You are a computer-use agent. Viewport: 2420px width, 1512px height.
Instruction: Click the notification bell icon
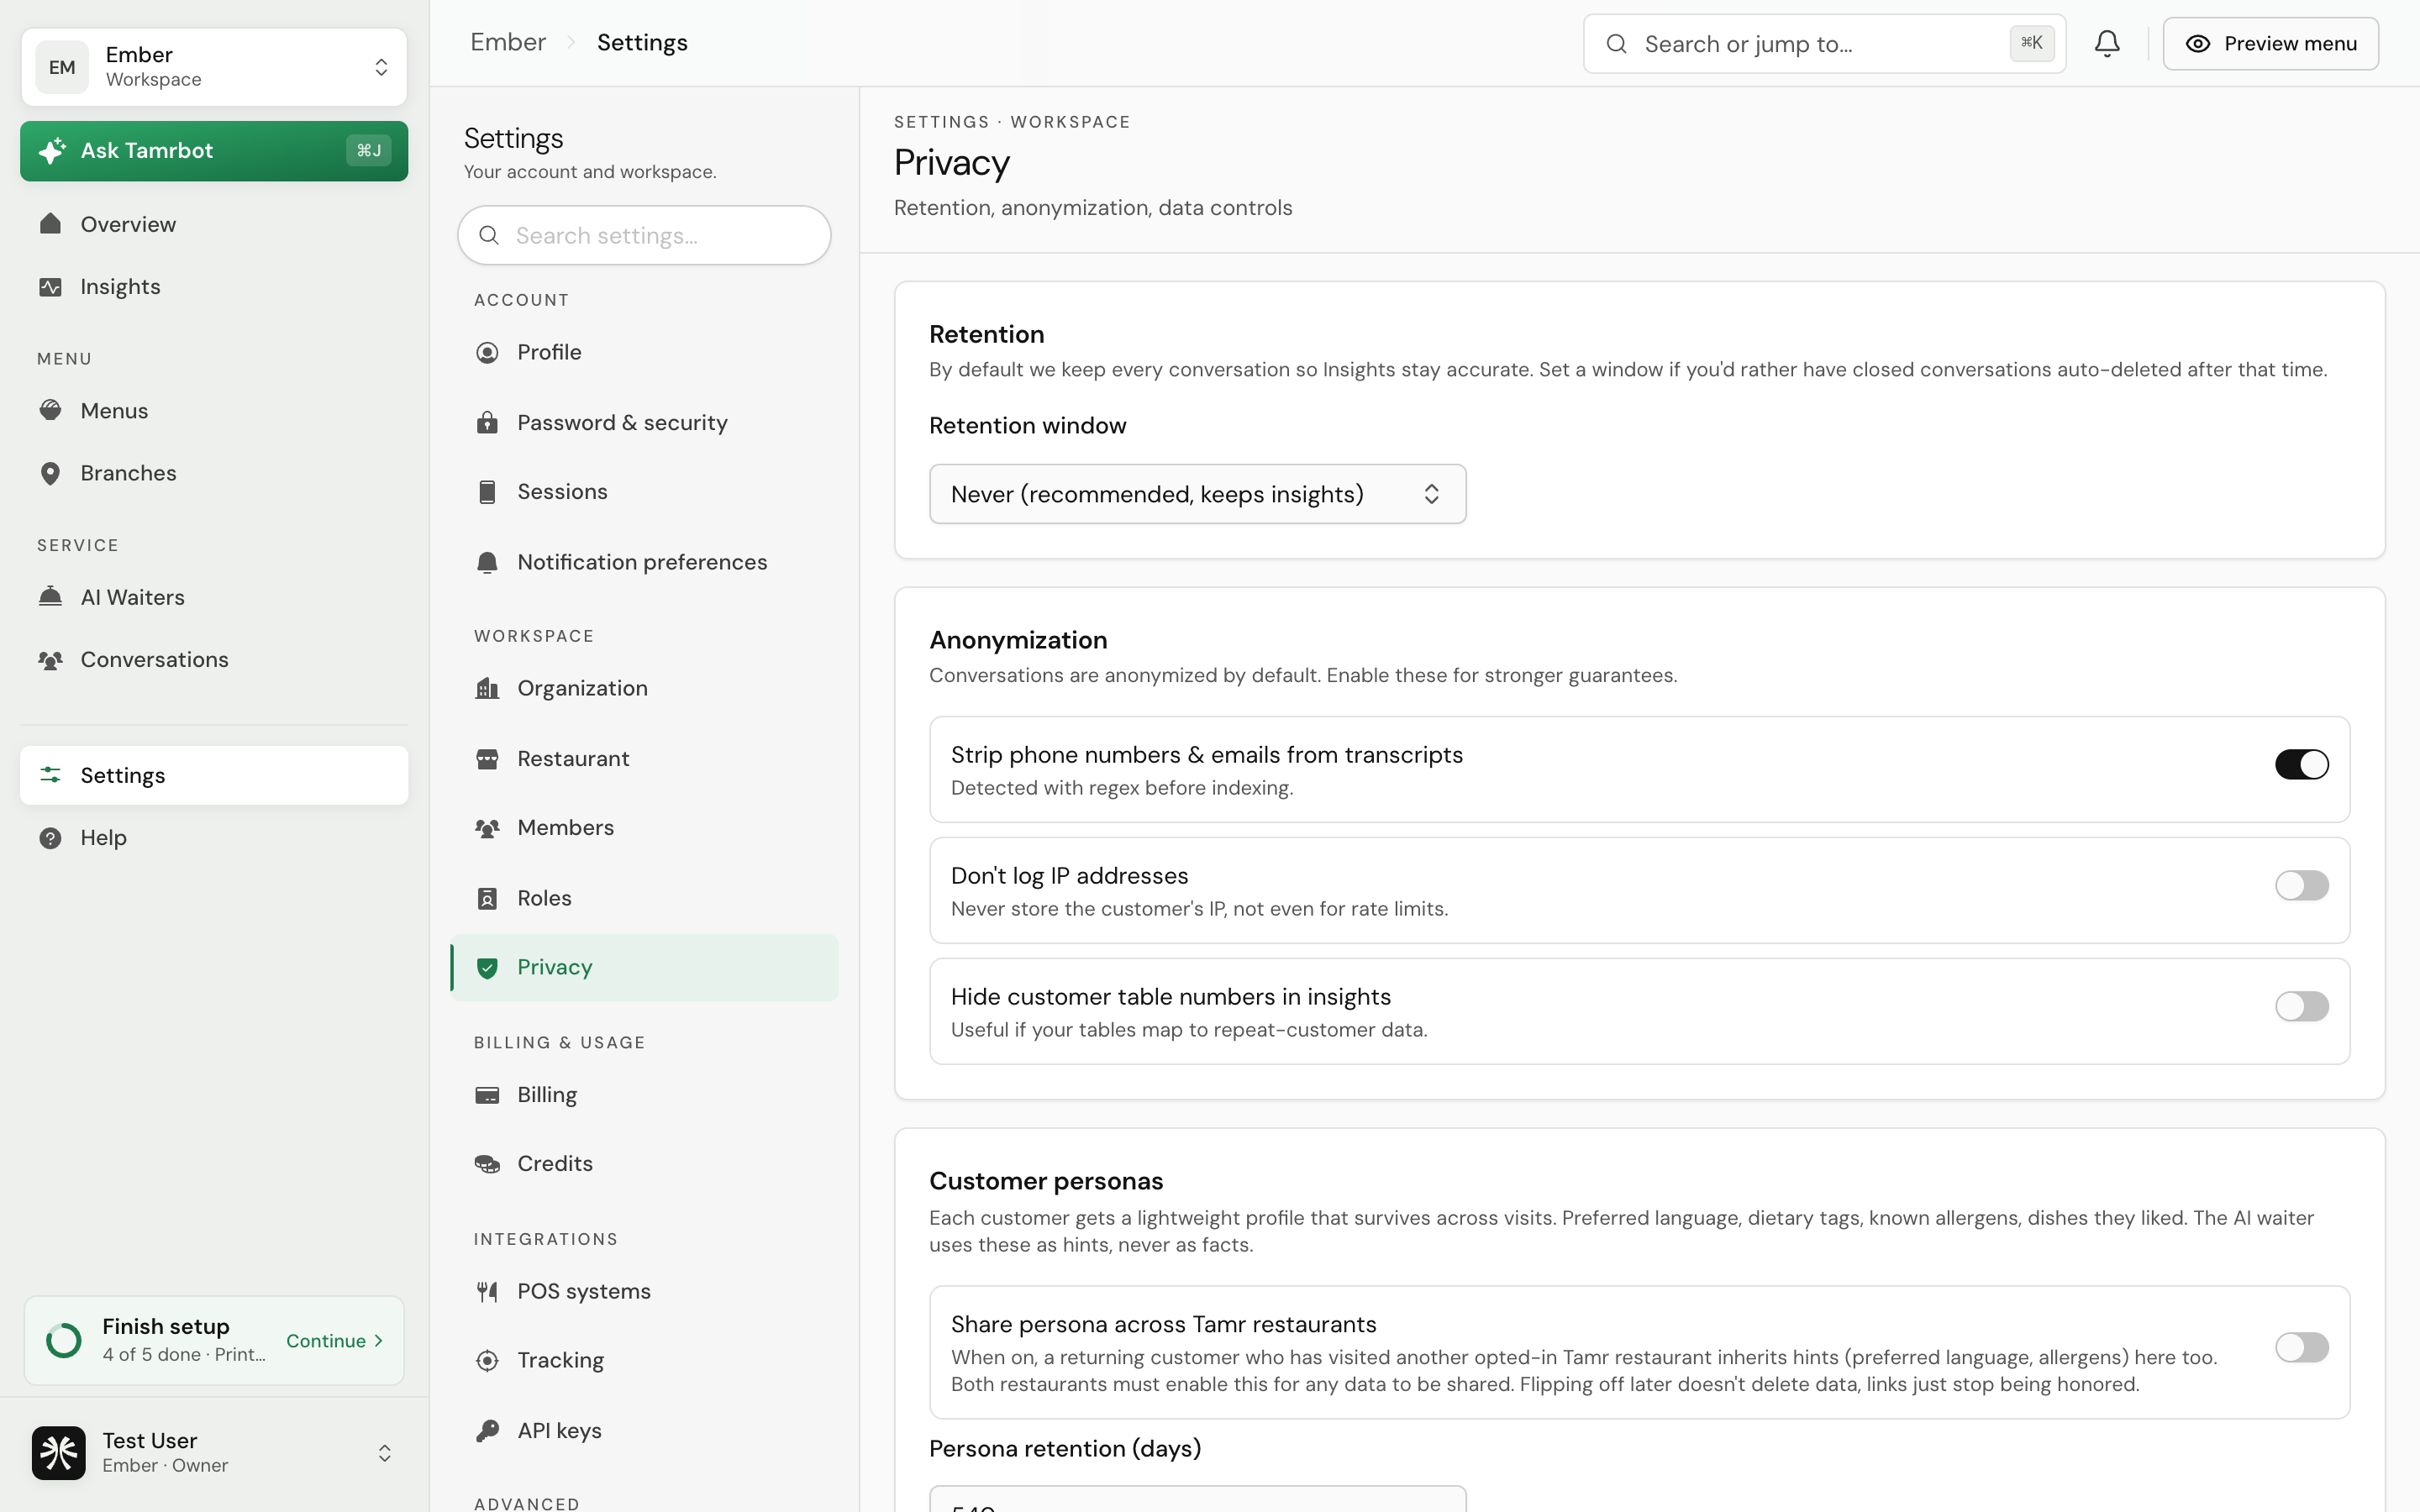(2107, 43)
